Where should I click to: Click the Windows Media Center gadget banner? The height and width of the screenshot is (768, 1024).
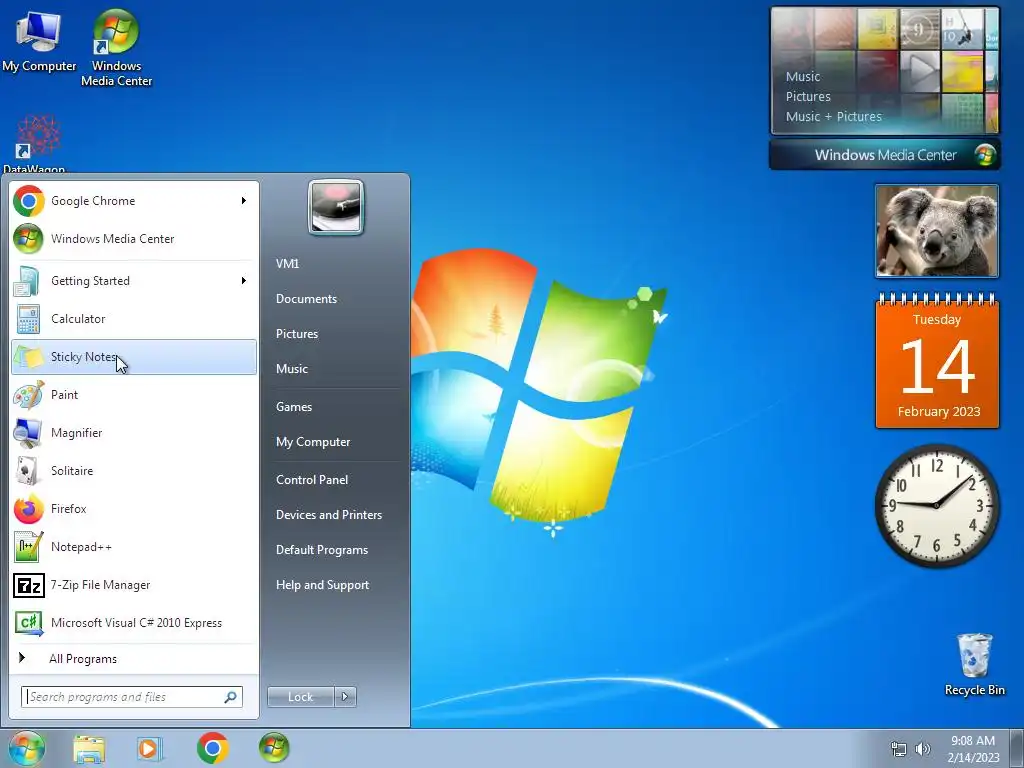885,155
